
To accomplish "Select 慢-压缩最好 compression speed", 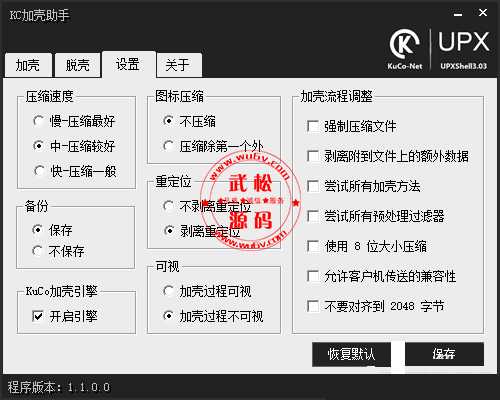I will coord(74,121).
